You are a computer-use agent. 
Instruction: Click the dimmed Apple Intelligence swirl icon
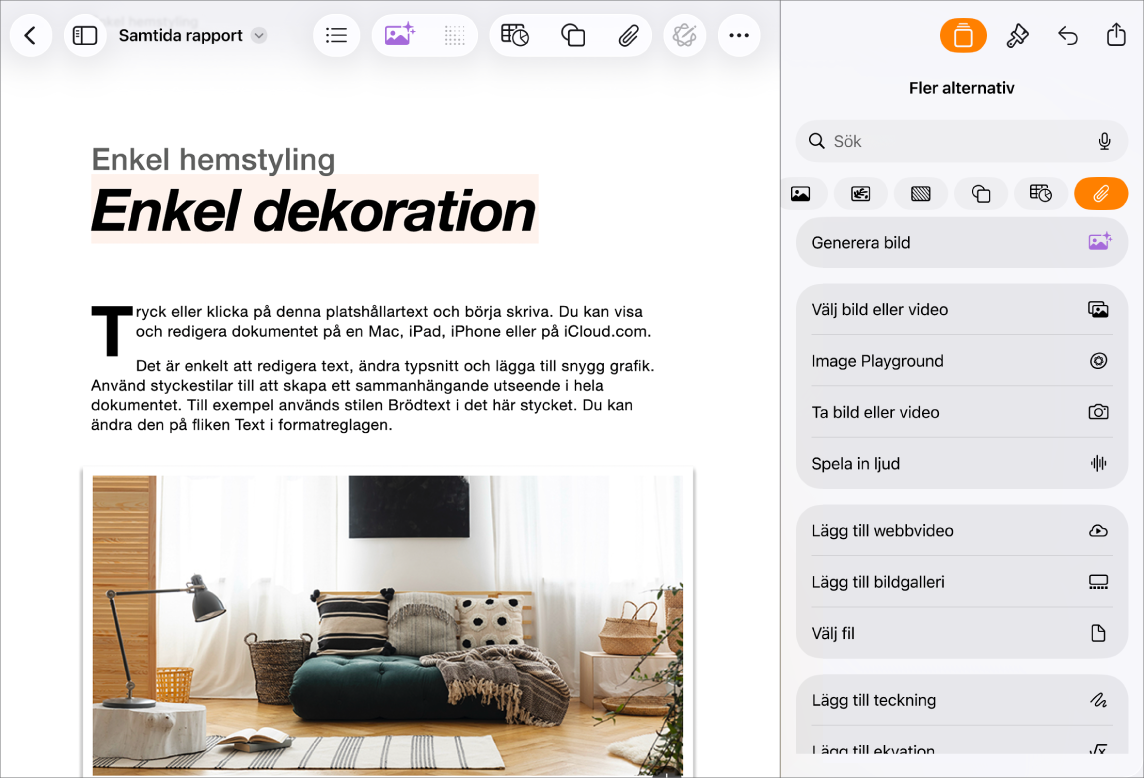684,35
